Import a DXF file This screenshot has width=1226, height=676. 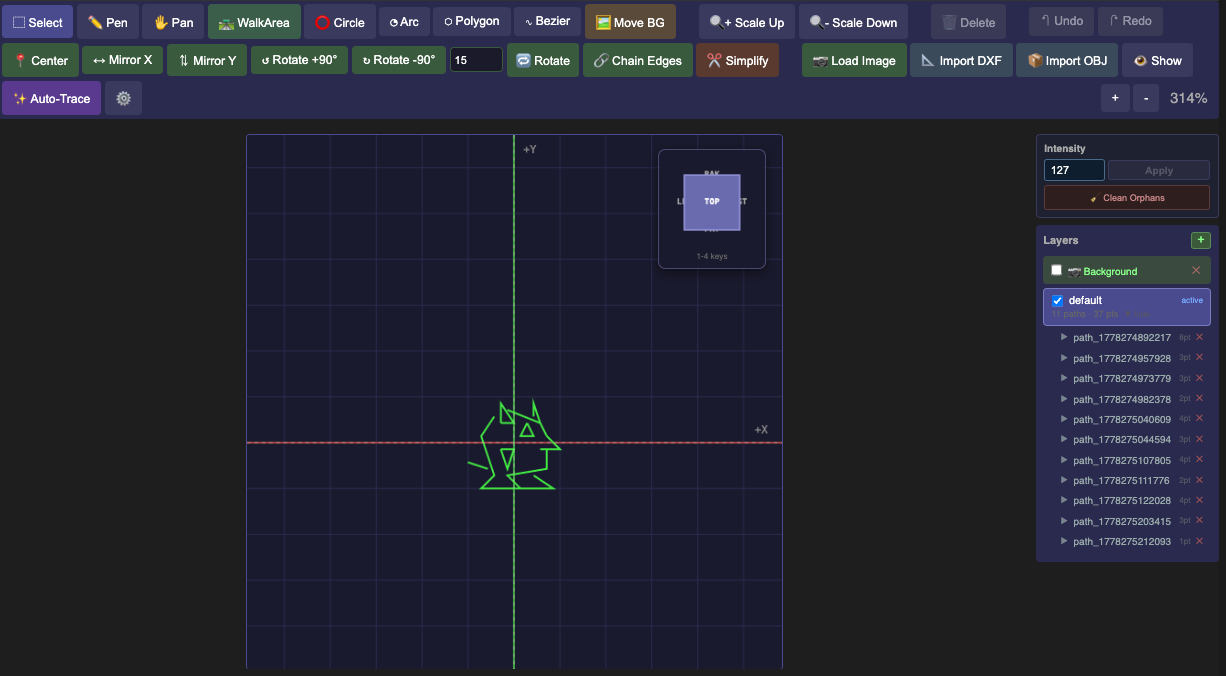coord(961,60)
